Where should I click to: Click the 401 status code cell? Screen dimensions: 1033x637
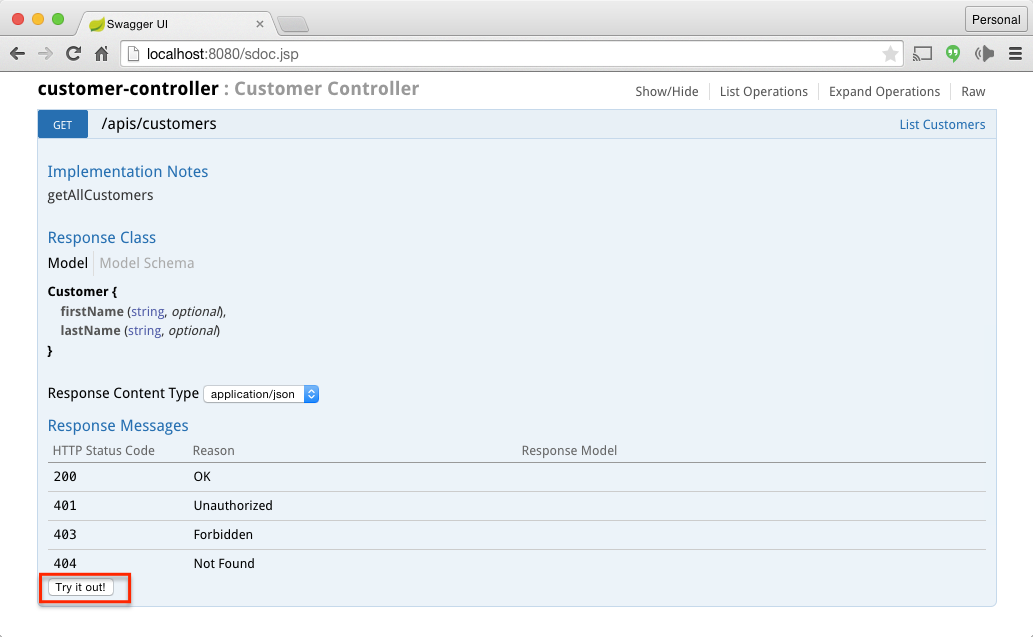coord(65,505)
